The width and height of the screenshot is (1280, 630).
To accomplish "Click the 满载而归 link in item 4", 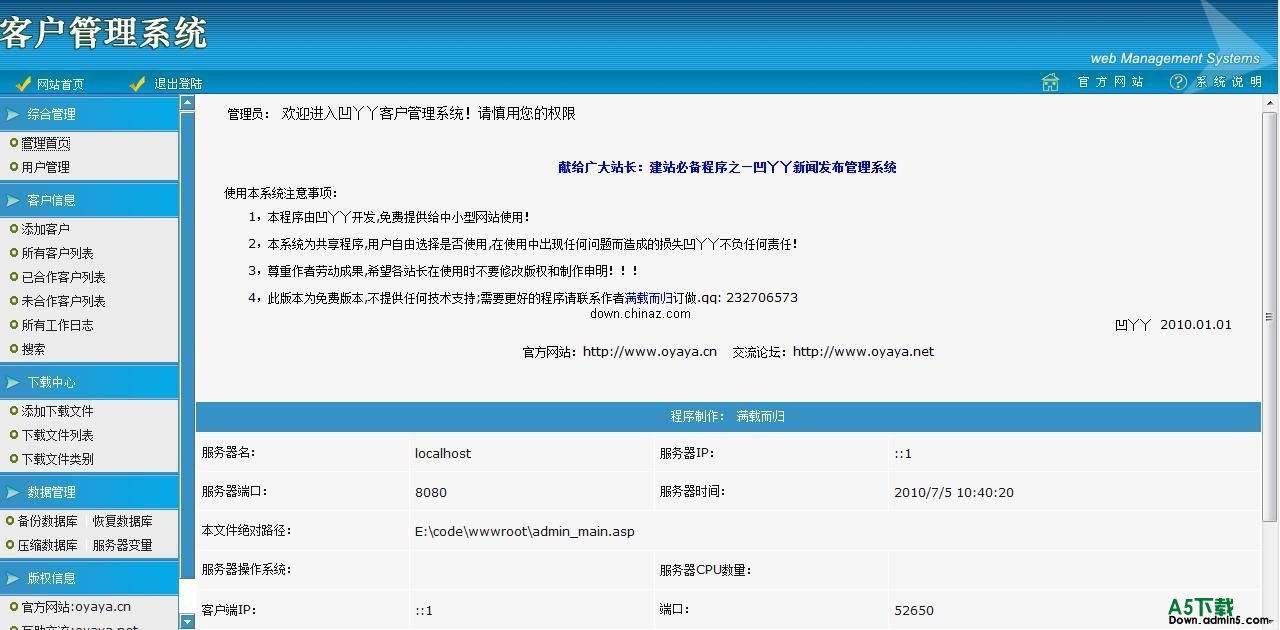I will click(x=649, y=298).
